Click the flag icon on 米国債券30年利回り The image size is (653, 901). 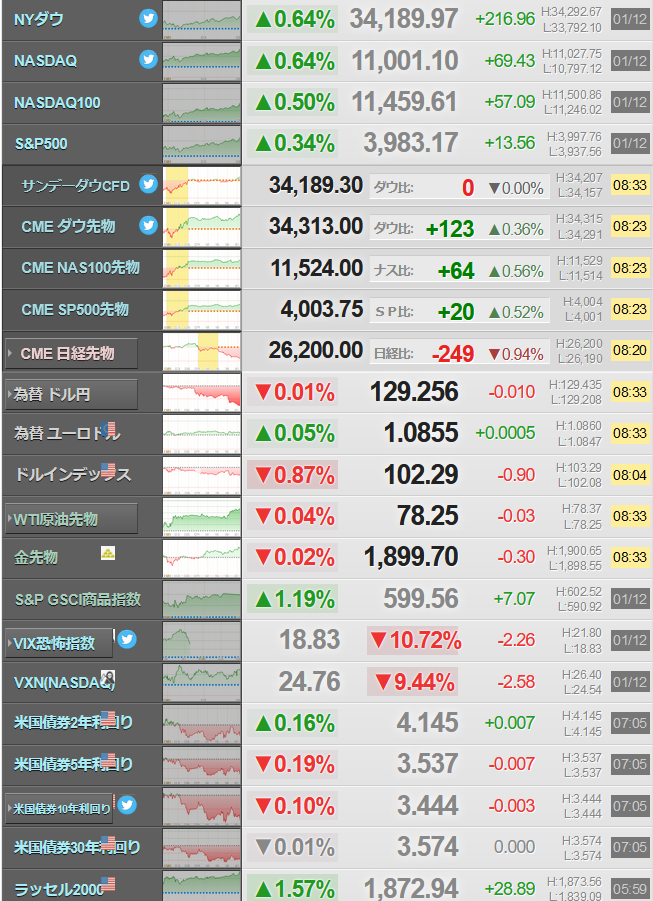tap(108, 843)
